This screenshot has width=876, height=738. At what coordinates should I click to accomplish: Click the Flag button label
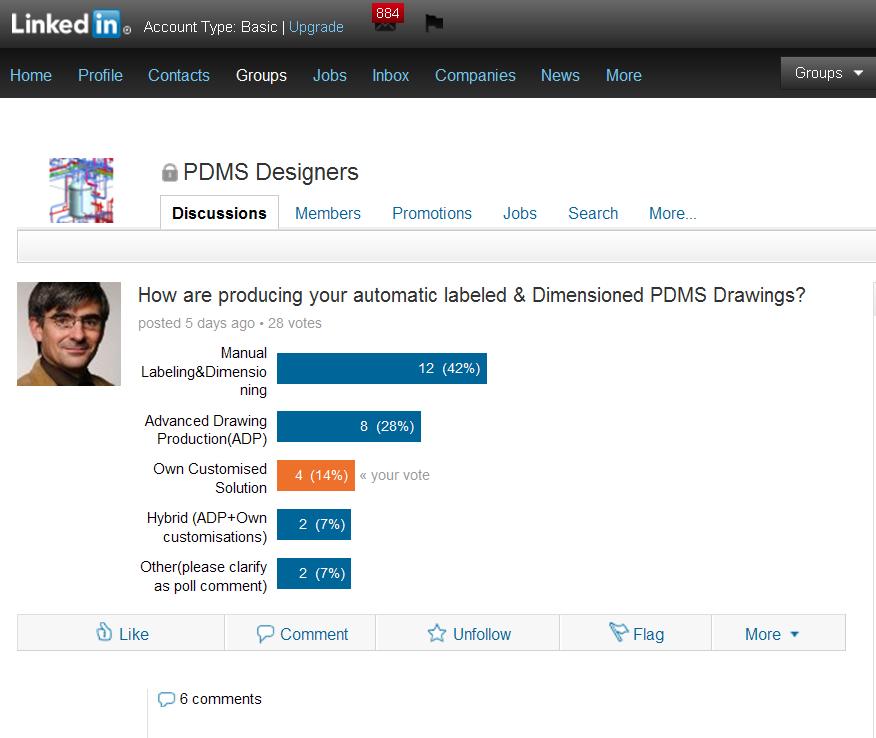point(648,634)
